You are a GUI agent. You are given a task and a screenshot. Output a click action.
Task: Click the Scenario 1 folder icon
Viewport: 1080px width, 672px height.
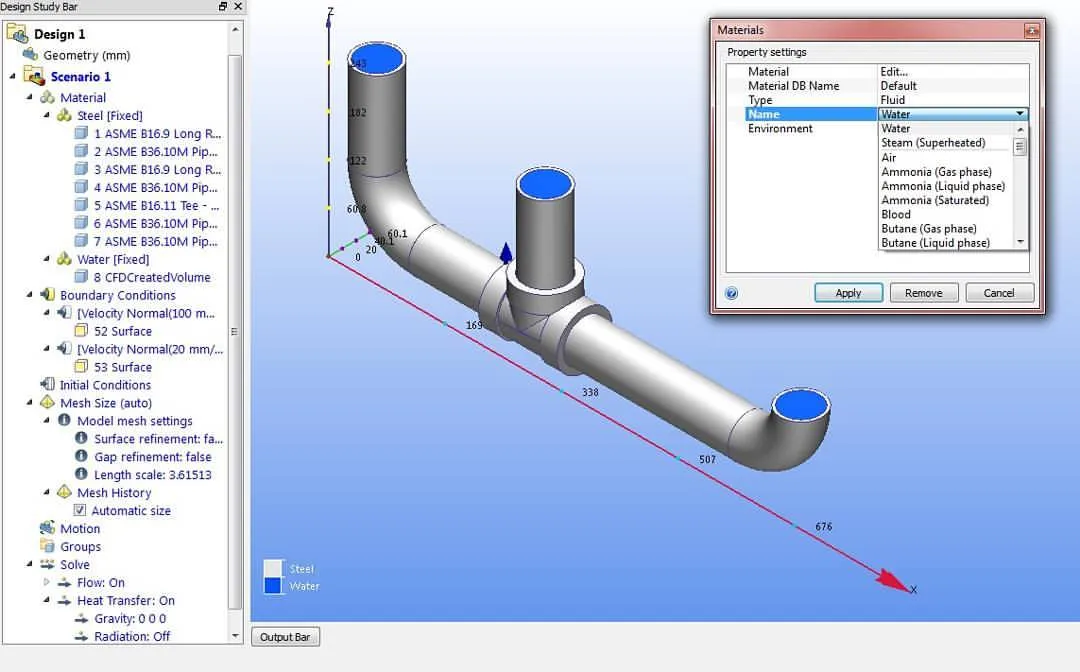(36, 76)
